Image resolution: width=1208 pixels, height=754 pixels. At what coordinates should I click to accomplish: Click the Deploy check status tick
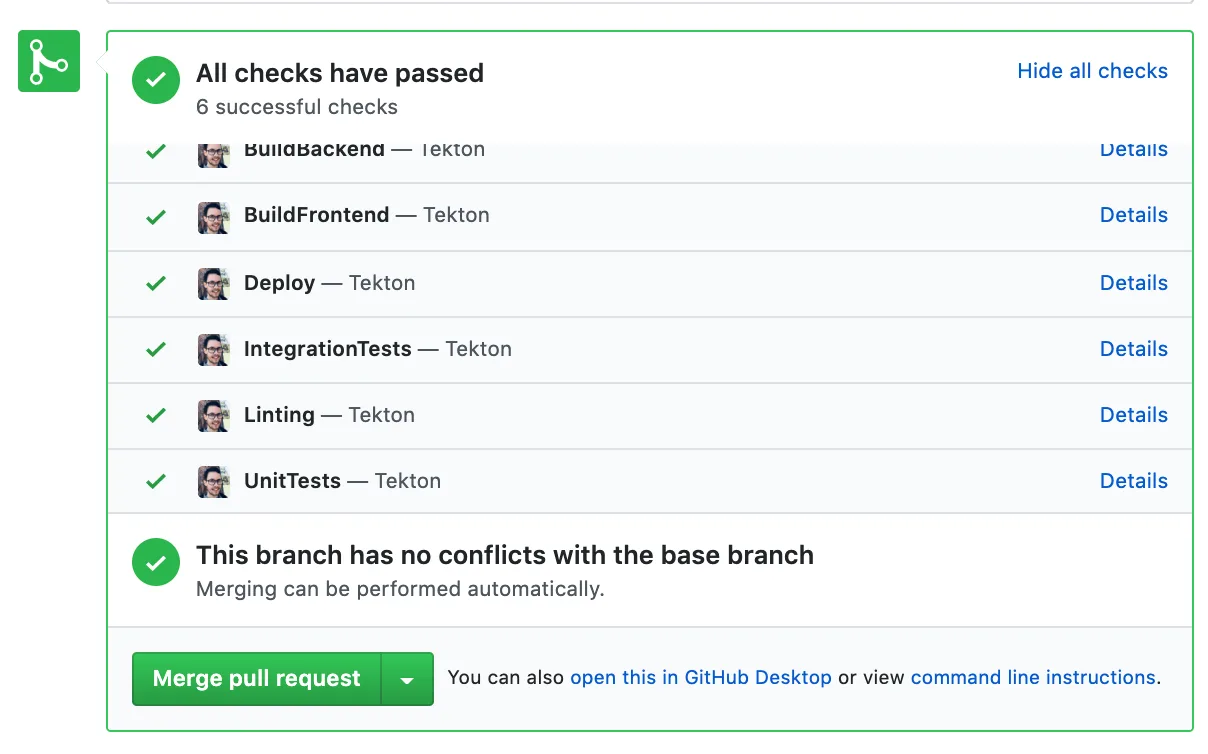(156, 284)
